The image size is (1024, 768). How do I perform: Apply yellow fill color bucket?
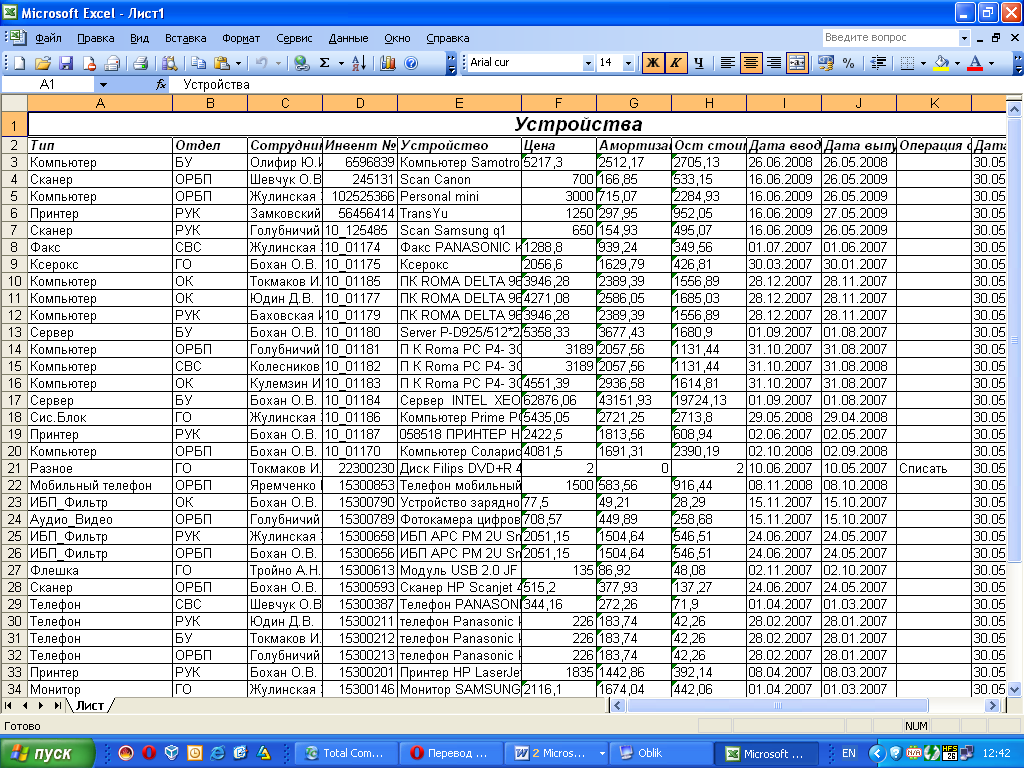941,63
